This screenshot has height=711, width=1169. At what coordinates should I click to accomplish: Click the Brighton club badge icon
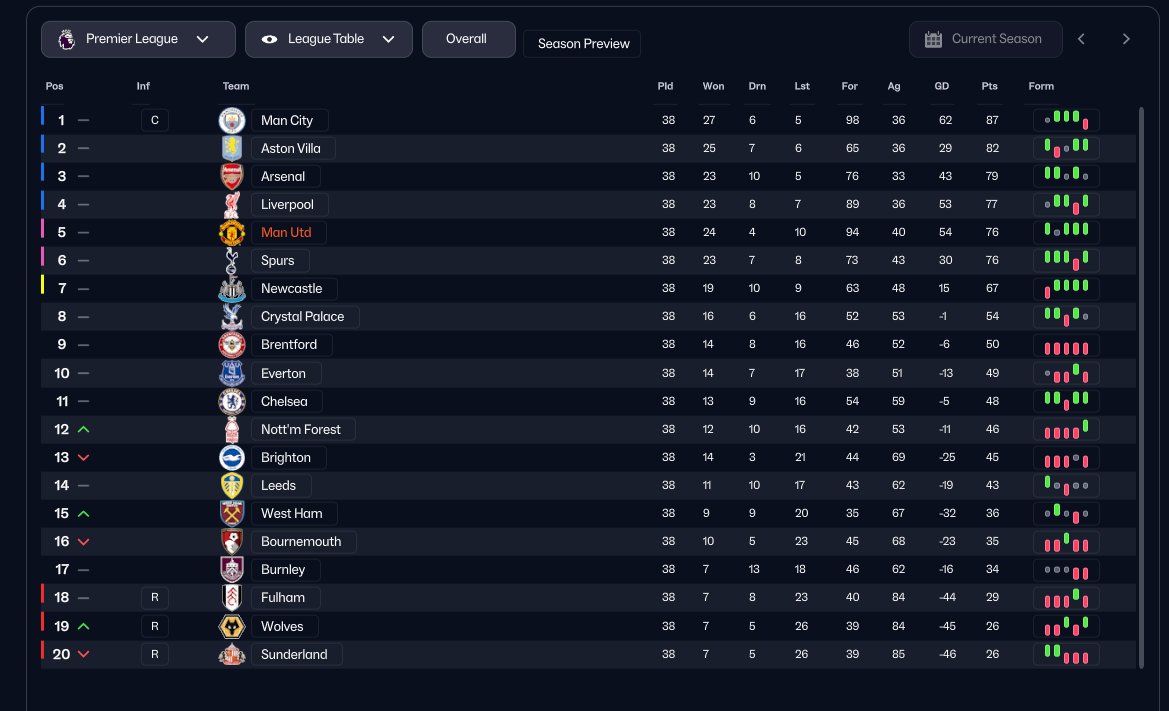click(x=232, y=457)
